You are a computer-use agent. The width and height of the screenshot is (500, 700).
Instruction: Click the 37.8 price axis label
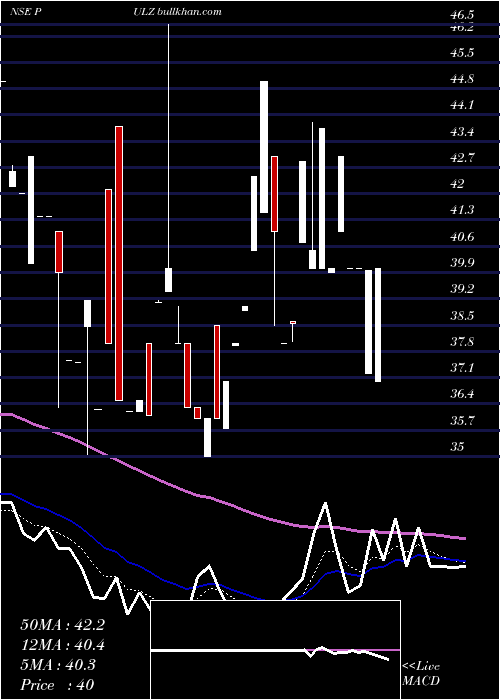(462, 342)
